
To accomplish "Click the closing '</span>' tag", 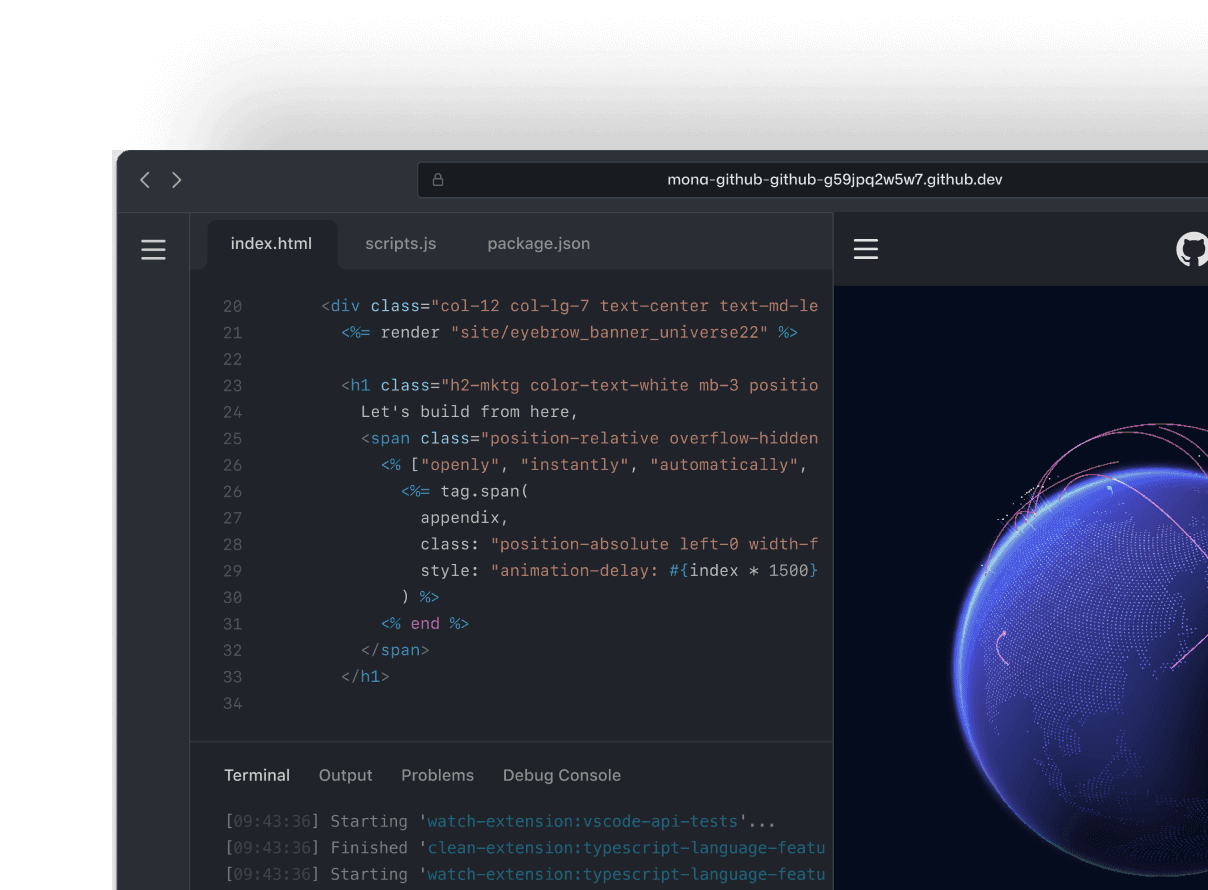I will (x=395, y=650).
